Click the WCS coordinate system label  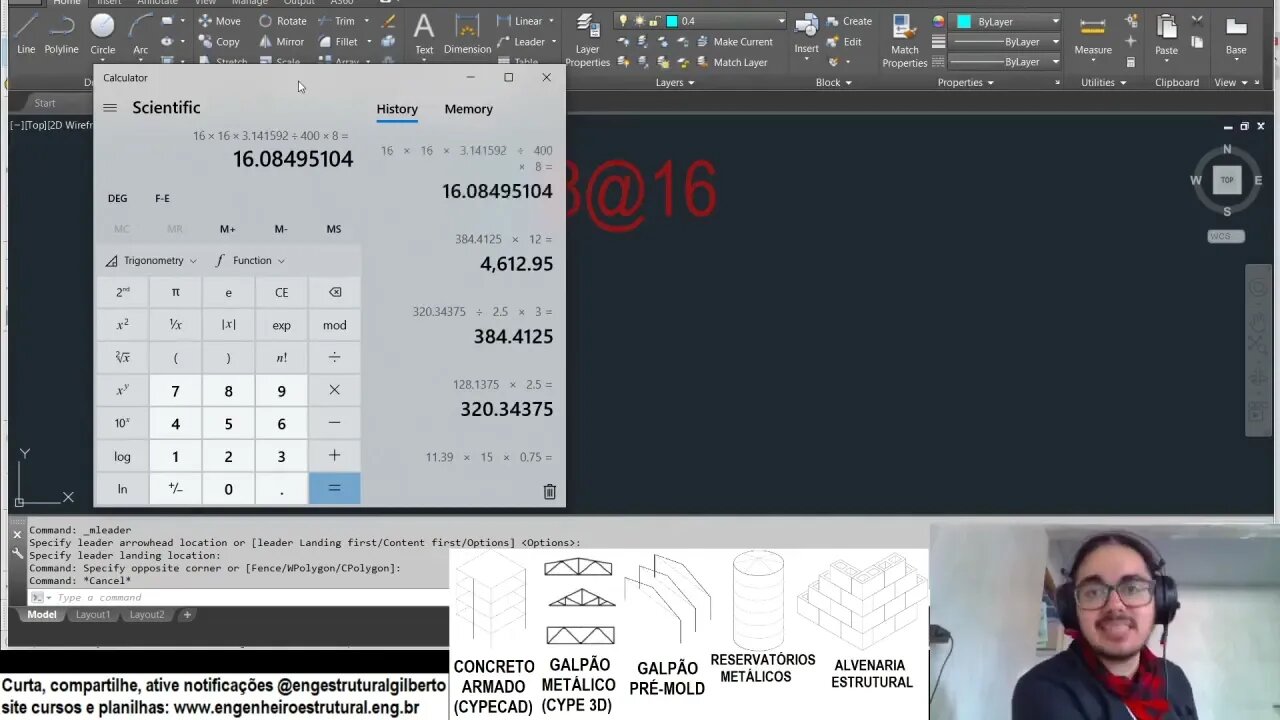1226,236
